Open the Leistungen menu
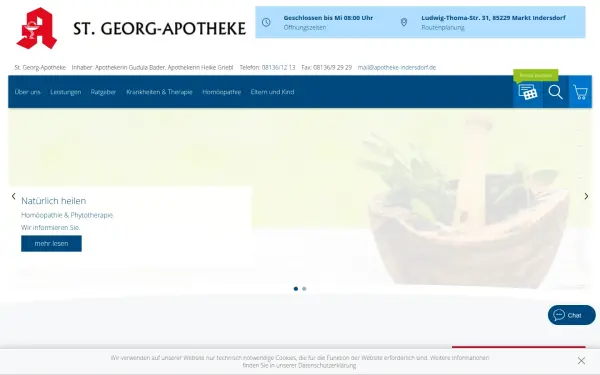The height and width of the screenshot is (375, 600). tap(65, 92)
